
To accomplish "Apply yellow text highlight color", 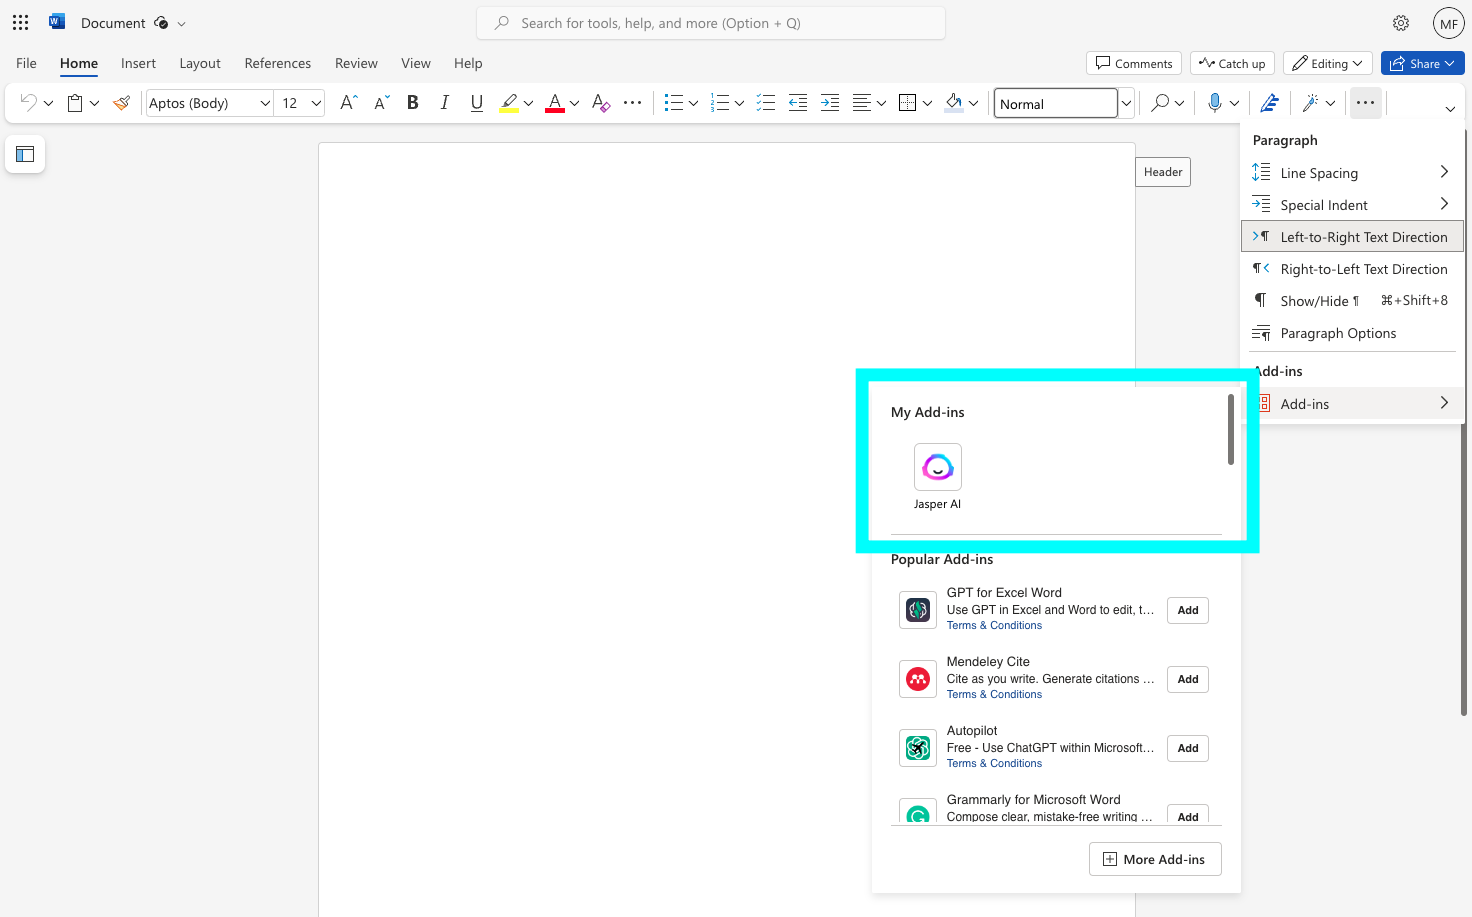I will [x=509, y=102].
